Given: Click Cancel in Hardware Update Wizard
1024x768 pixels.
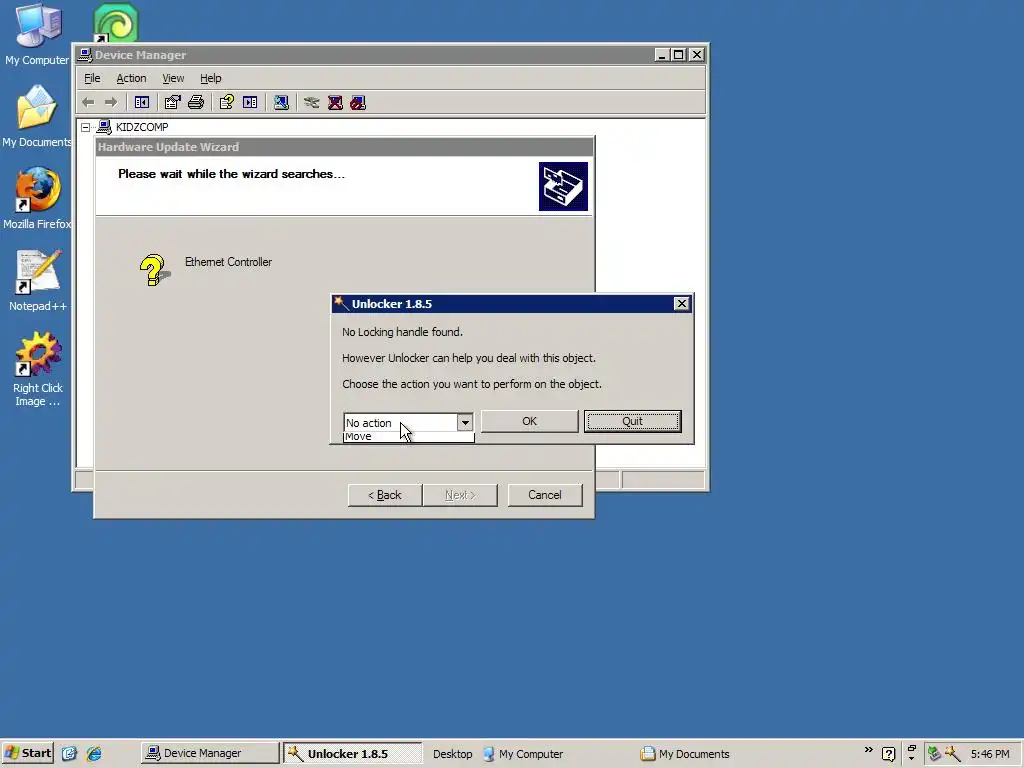Looking at the screenshot, I should tap(545, 495).
